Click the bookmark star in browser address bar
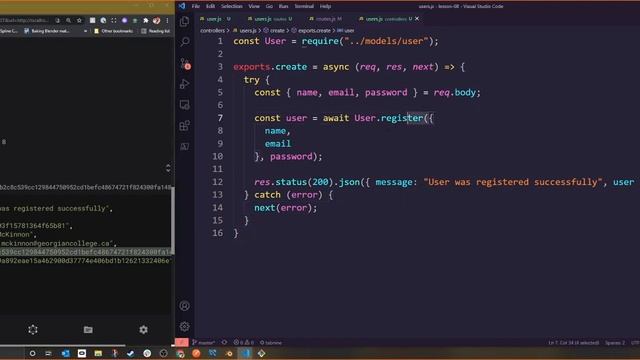Image resolution: width=640 pixels, height=360 pixels. coord(79,20)
